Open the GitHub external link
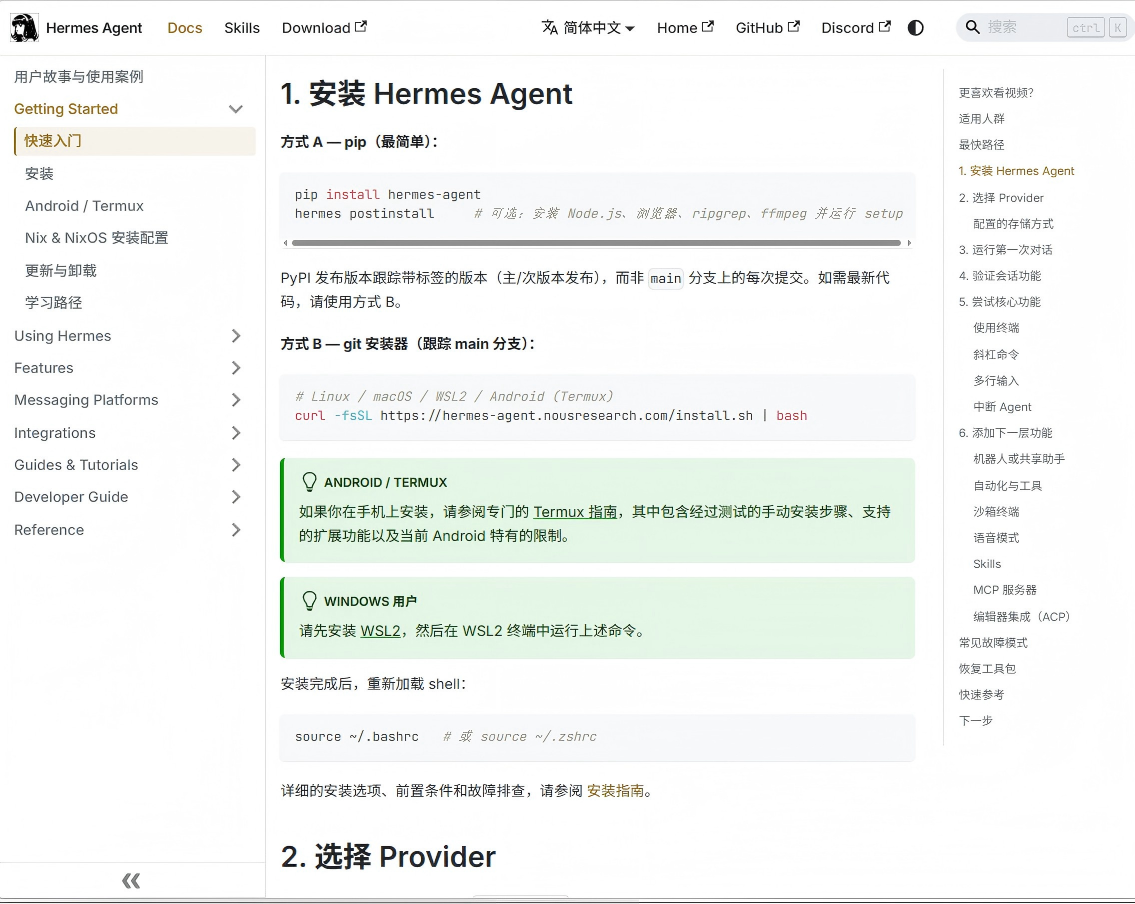 [767, 28]
